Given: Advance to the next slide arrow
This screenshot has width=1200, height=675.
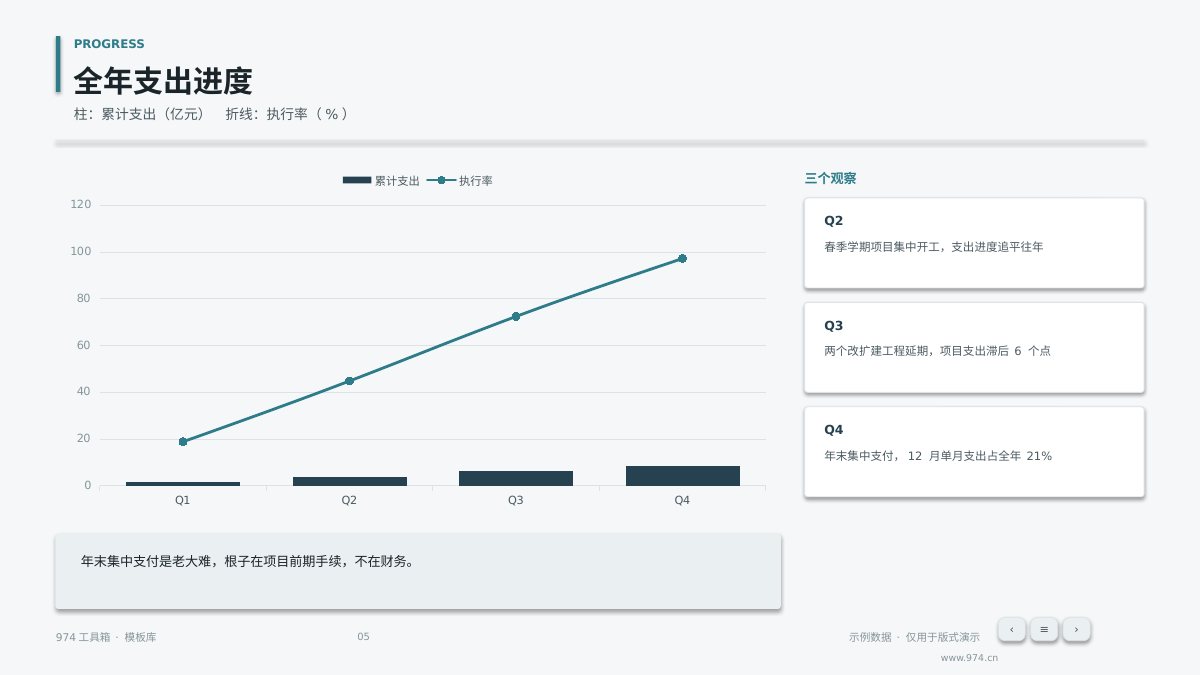Looking at the screenshot, I should 1076,629.
